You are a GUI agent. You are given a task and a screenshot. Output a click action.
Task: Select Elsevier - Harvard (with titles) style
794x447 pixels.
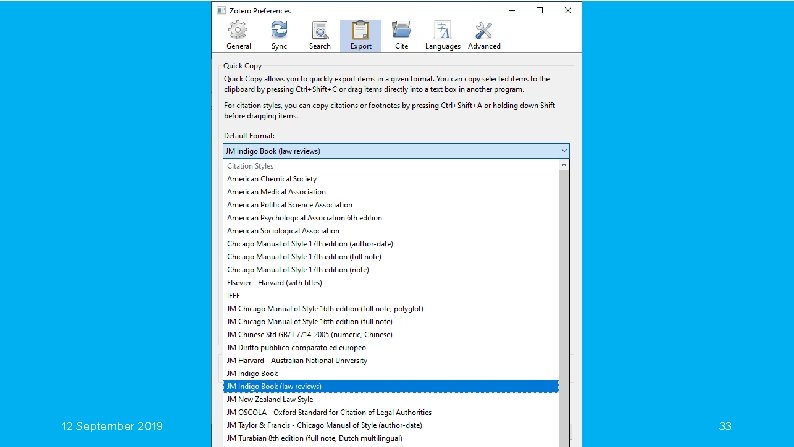[390, 282]
